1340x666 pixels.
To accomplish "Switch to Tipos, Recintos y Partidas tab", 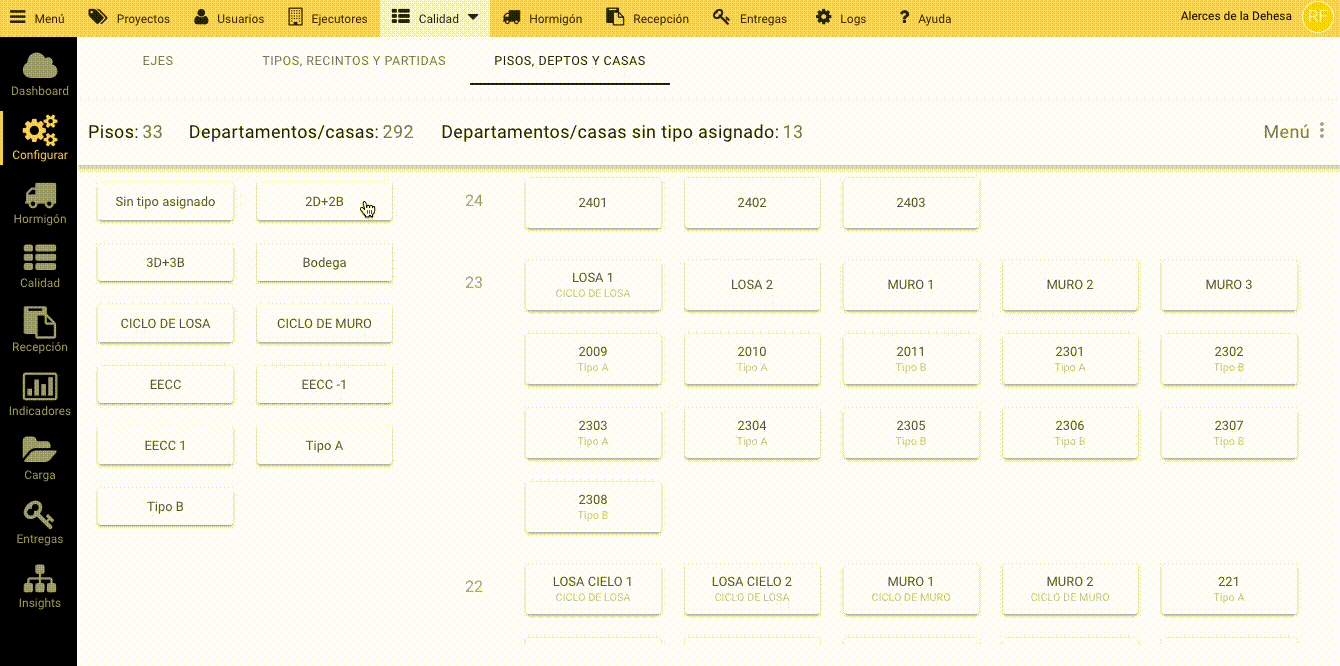I will tap(354, 61).
